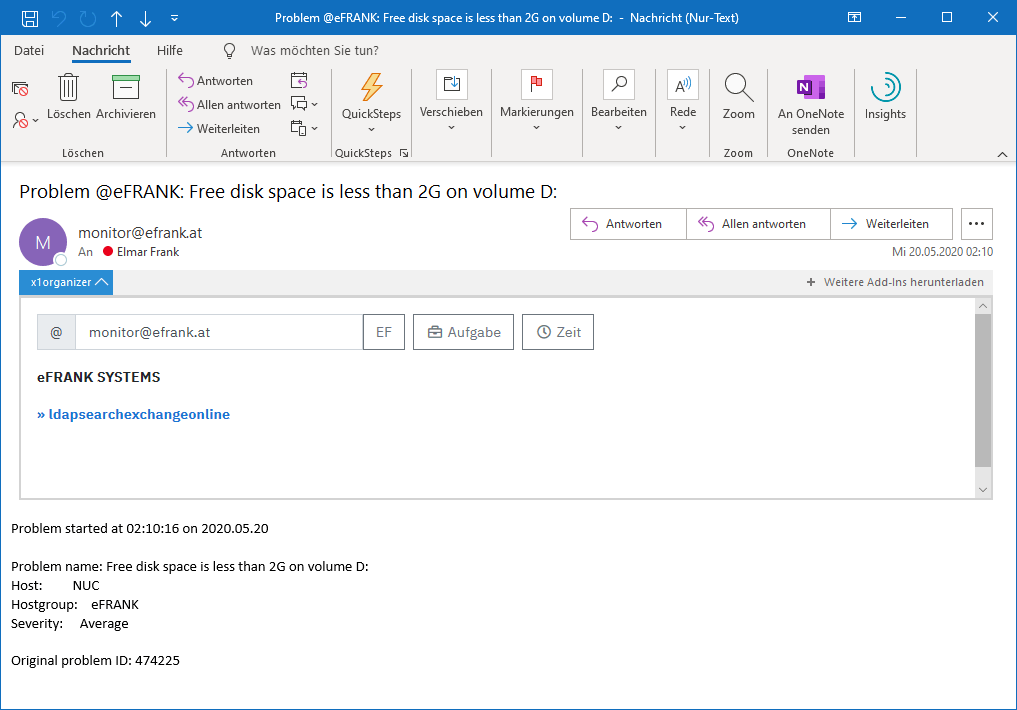Collapse the x1organizer add-in tab
The image size is (1017, 710).
pos(66,282)
